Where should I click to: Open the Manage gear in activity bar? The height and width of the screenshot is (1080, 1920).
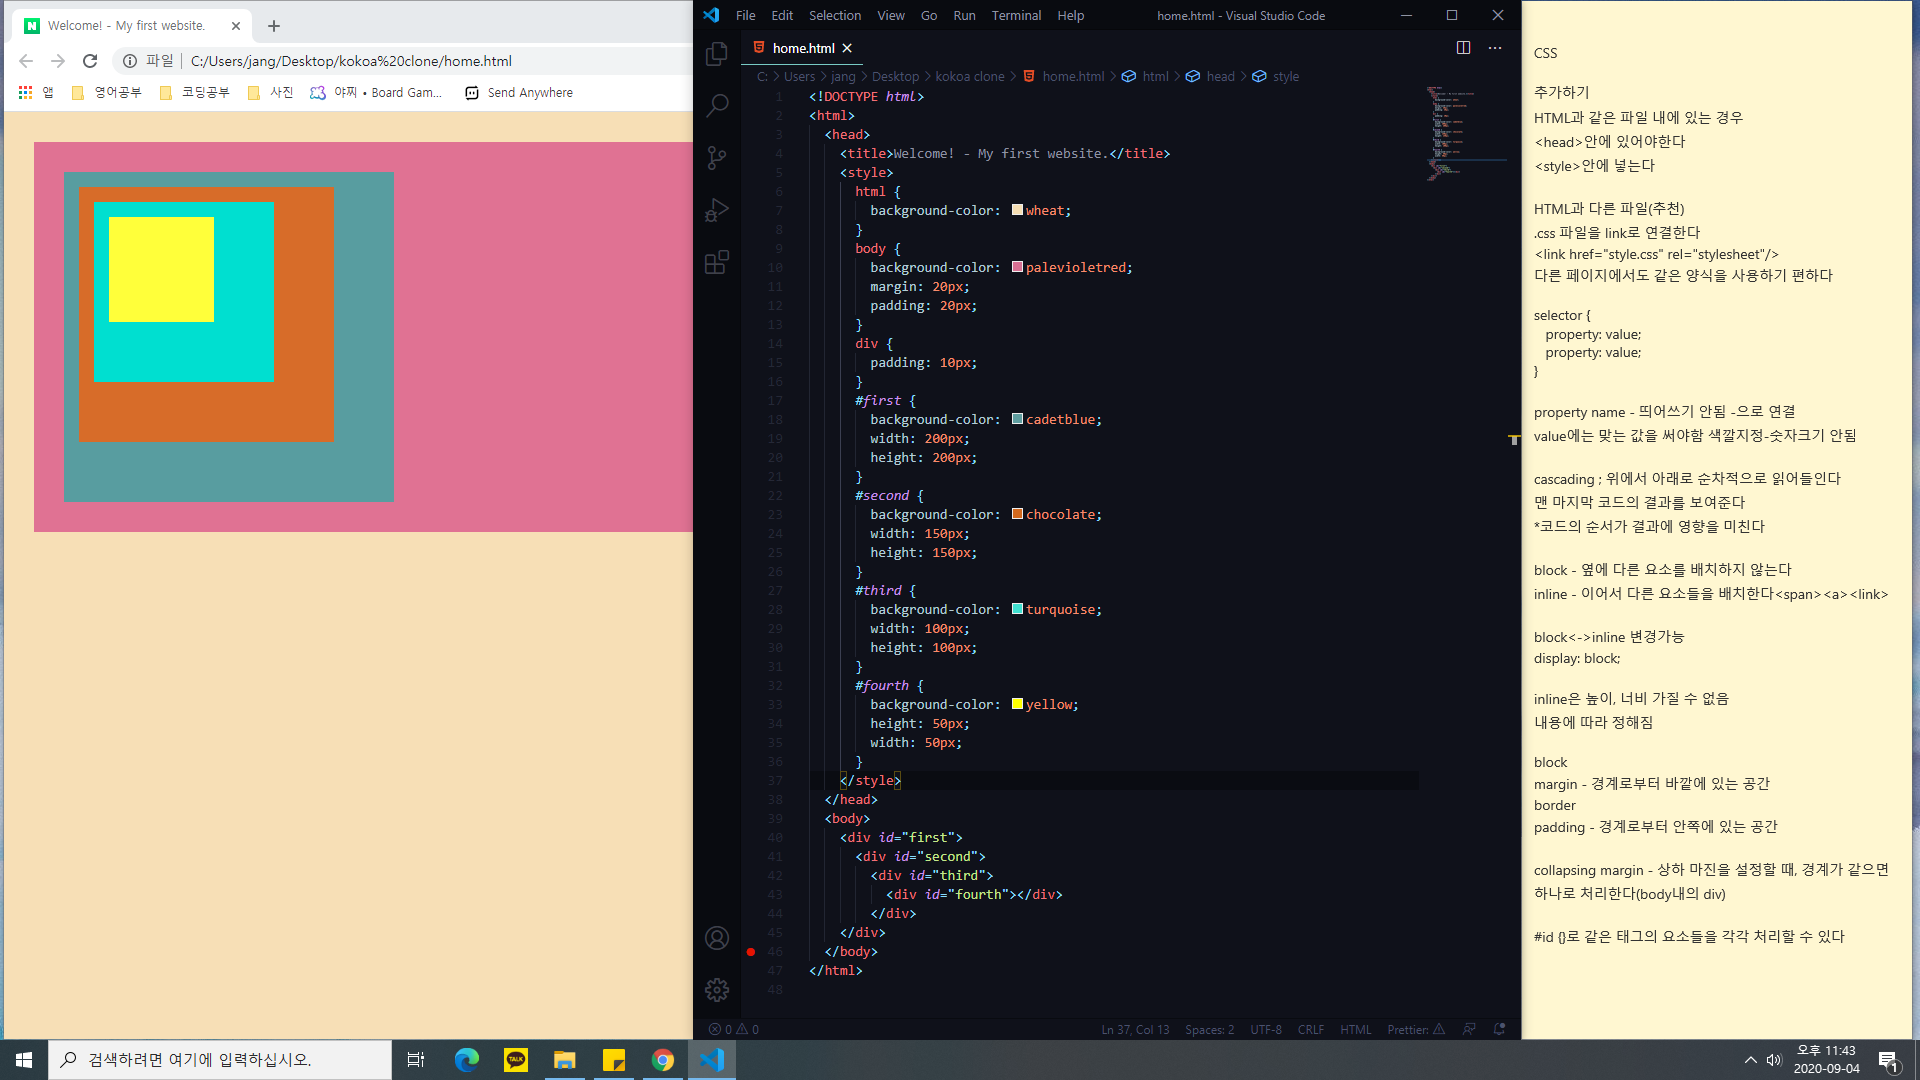pos(716,990)
